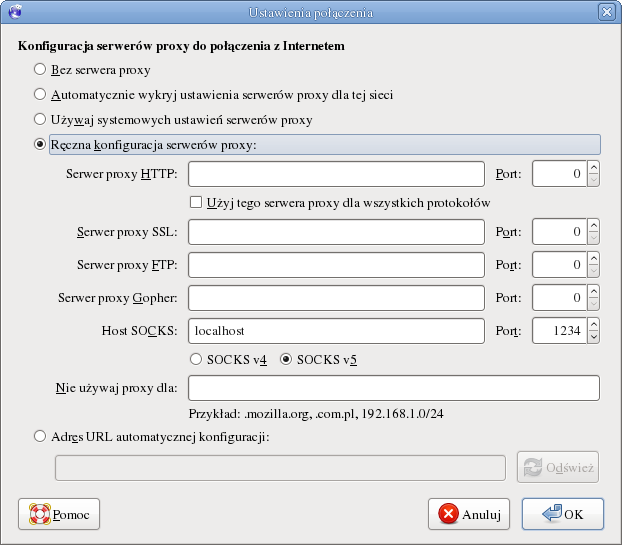The height and width of the screenshot is (545, 622).
Task: Click the Host SOCKS field containing localhost
Action: (x=336, y=330)
